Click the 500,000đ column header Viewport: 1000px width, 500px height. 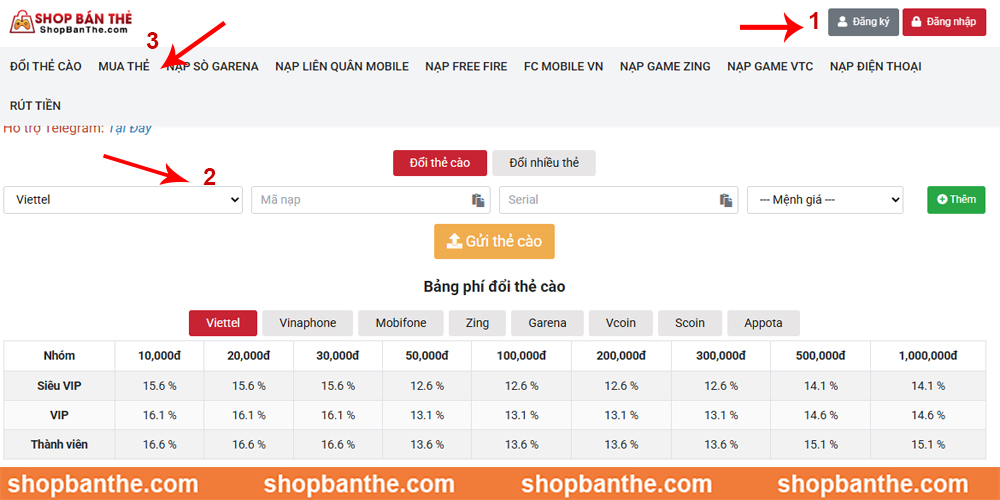[820, 356]
